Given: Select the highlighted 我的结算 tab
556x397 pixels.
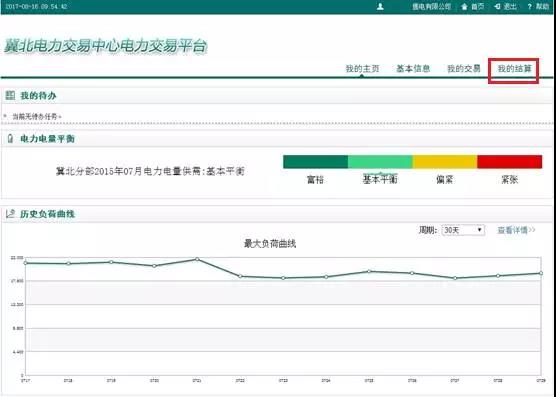Looking at the screenshot, I should 514,68.
